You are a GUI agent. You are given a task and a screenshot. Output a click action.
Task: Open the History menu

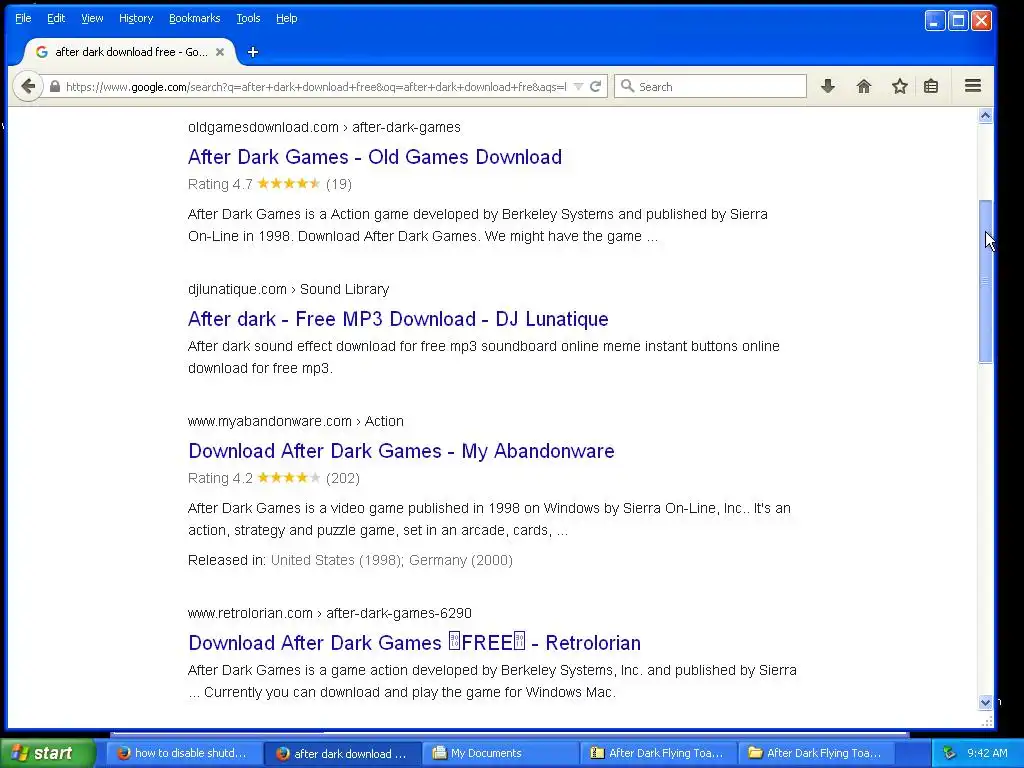click(x=136, y=18)
